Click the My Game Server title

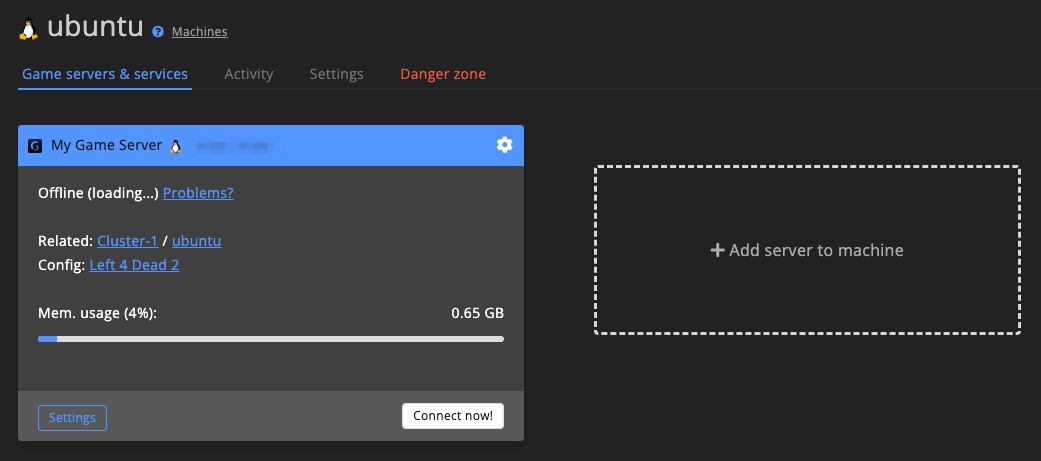[x=106, y=145]
